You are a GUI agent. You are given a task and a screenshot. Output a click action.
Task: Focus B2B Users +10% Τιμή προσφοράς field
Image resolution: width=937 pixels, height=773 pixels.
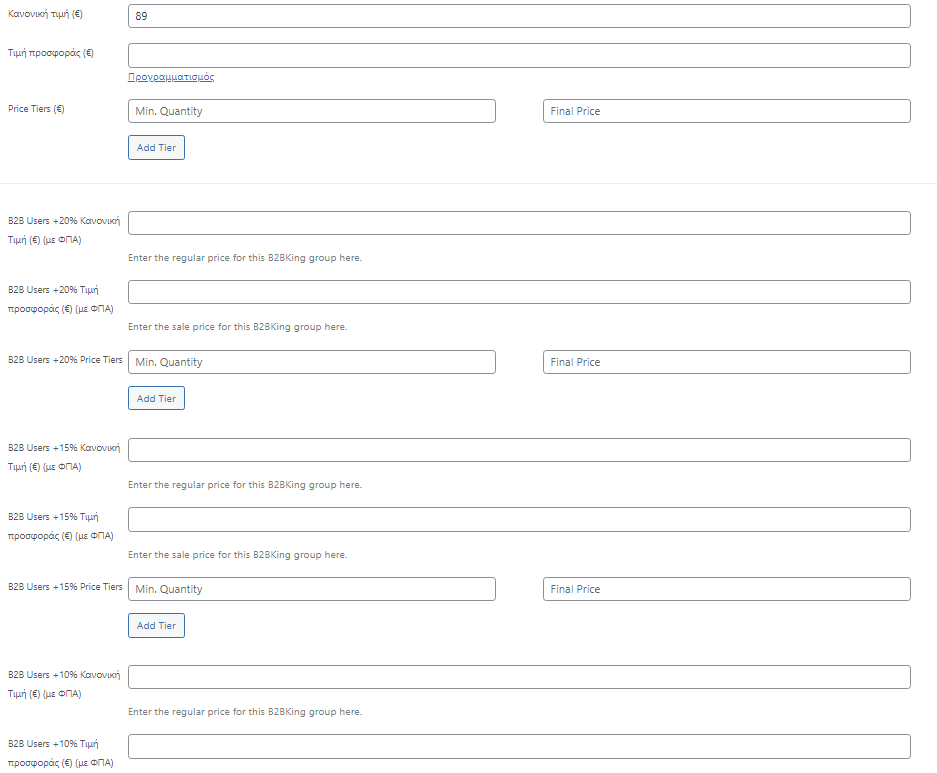[x=519, y=747]
